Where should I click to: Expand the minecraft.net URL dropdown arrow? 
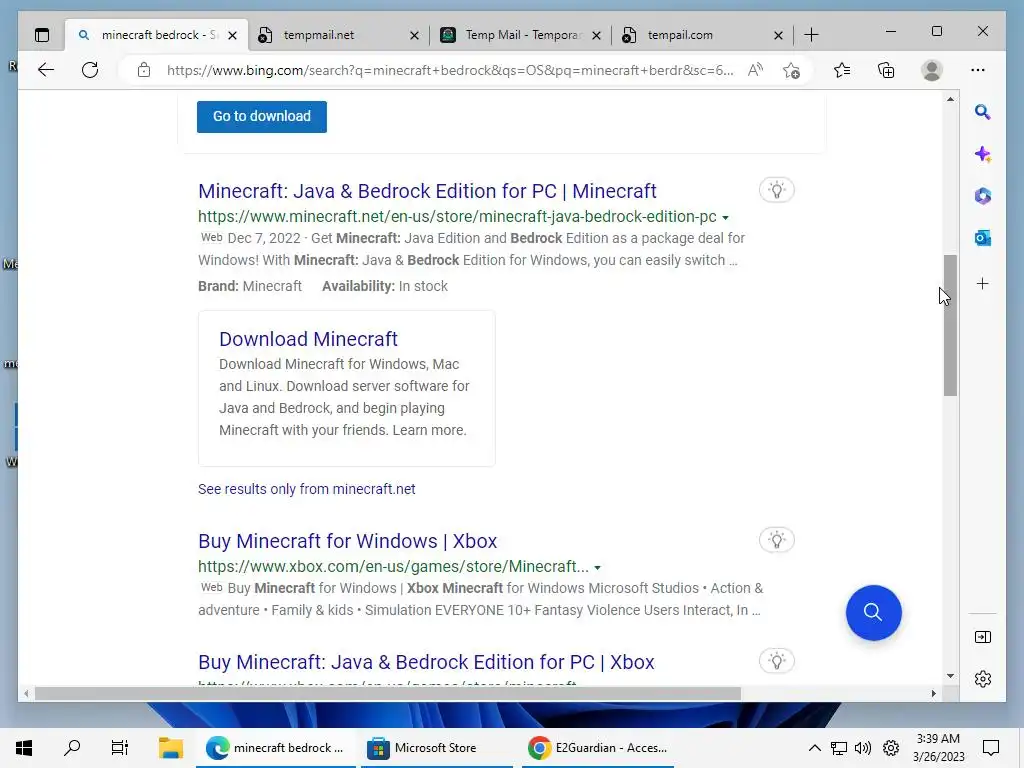[x=725, y=217]
